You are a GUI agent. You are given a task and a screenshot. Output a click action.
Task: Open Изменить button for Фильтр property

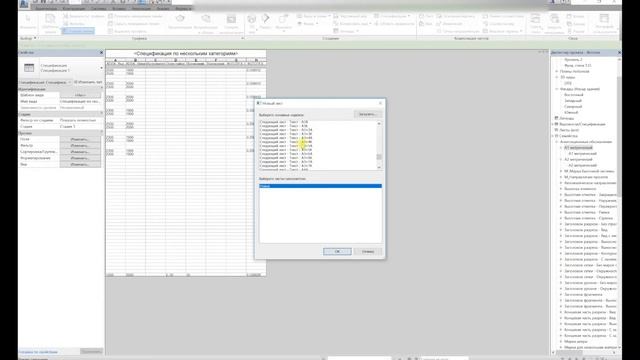click(80, 145)
